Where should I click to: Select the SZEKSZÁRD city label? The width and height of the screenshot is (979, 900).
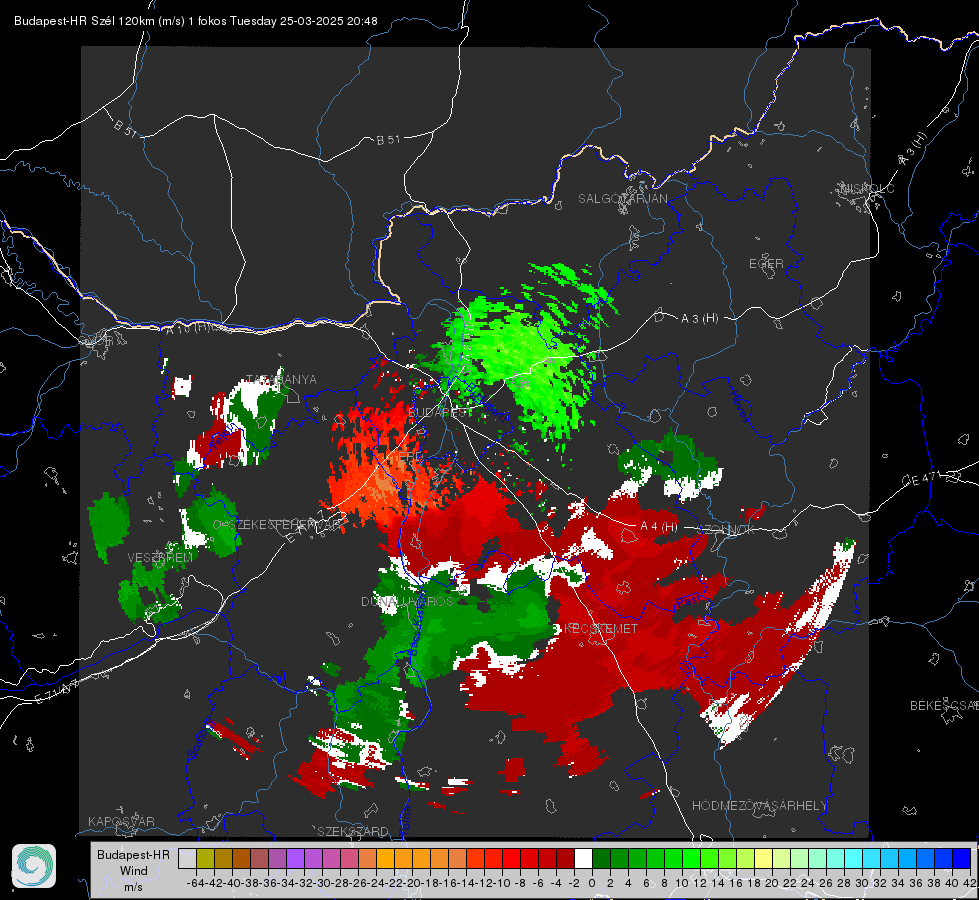point(353,831)
